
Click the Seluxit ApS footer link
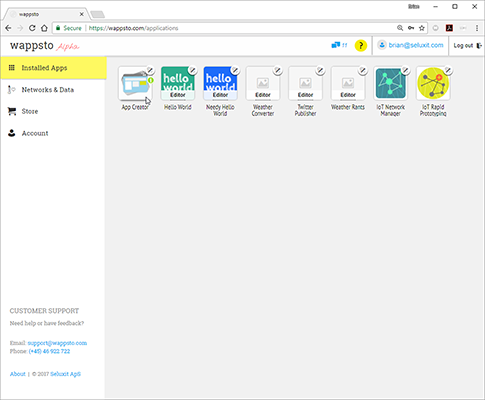(x=66, y=374)
